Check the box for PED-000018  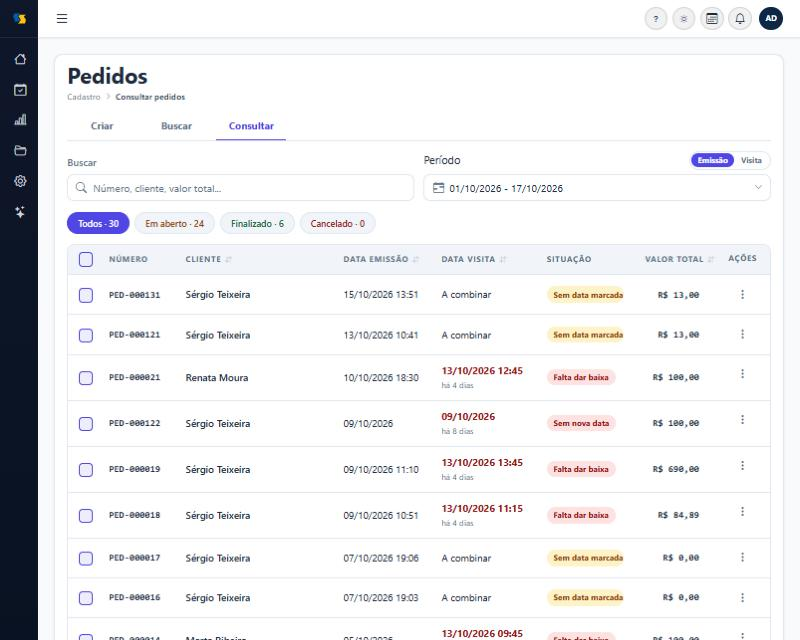click(86, 515)
